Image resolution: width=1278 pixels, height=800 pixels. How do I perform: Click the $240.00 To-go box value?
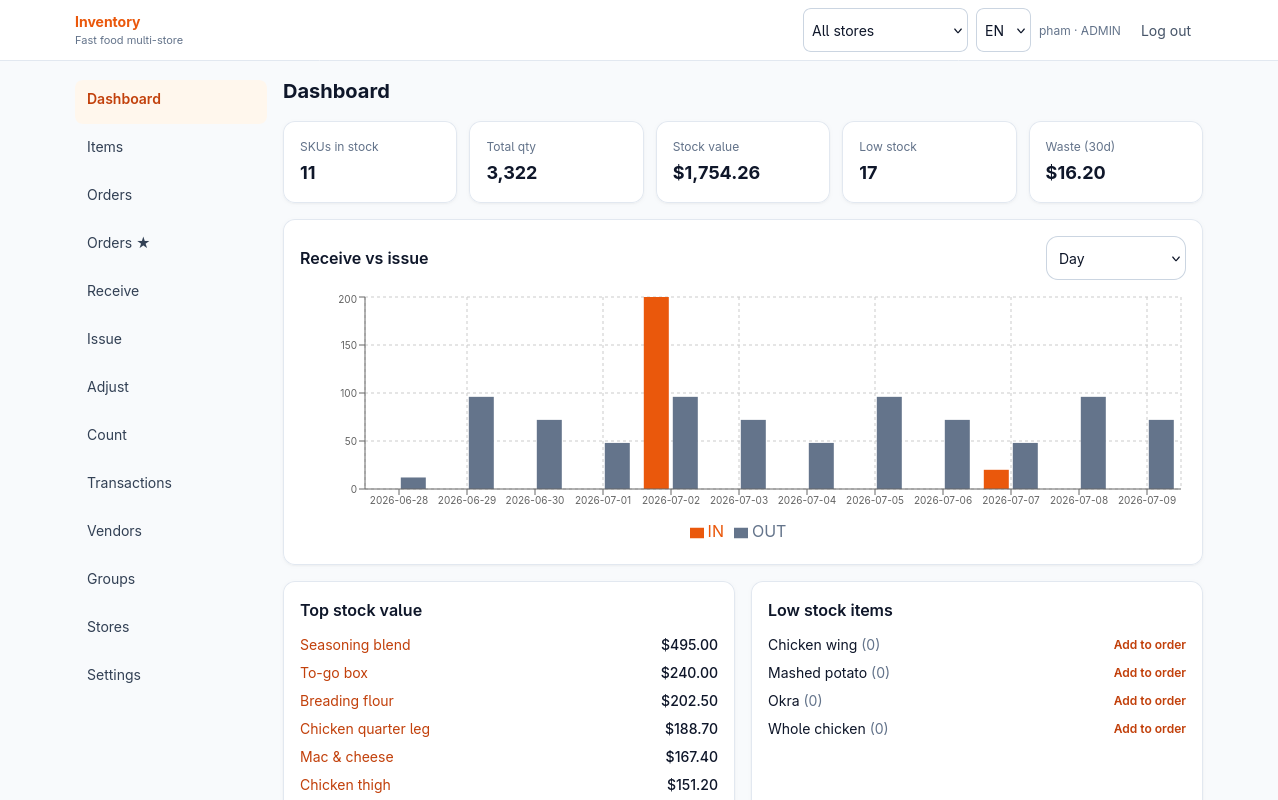[x=689, y=673]
